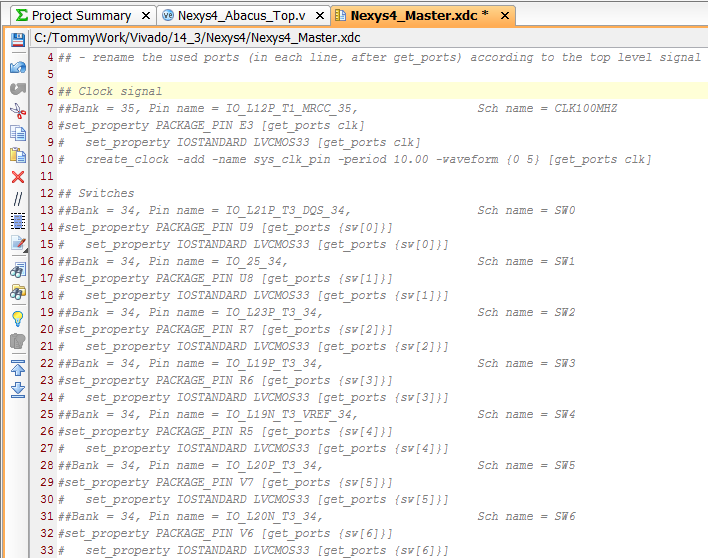
Task: Close the Nexys4_Abacus_Top.v tab
Action: 320,16
